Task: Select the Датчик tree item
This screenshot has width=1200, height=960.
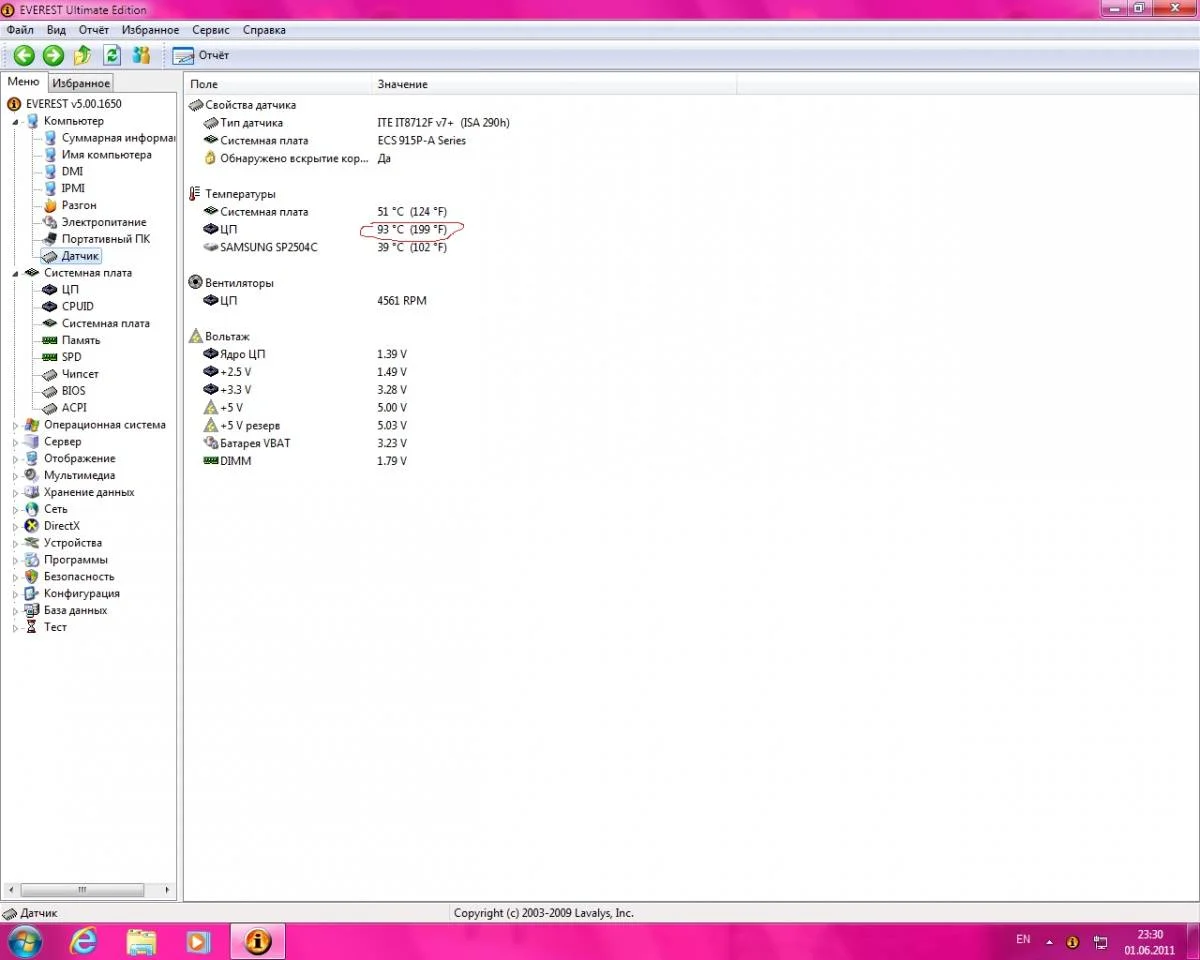Action: [x=80, y=256]
